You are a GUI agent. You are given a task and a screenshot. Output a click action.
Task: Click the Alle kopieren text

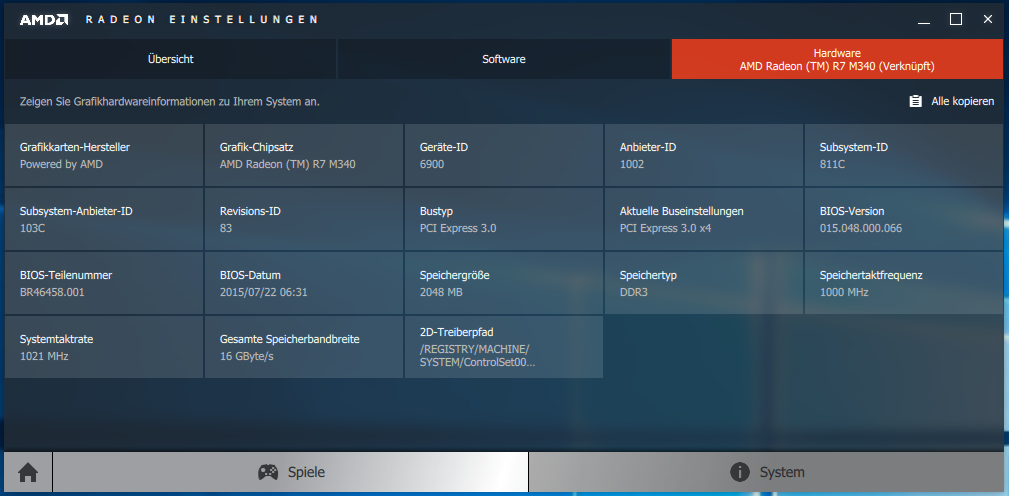click(x=963, y=102)
